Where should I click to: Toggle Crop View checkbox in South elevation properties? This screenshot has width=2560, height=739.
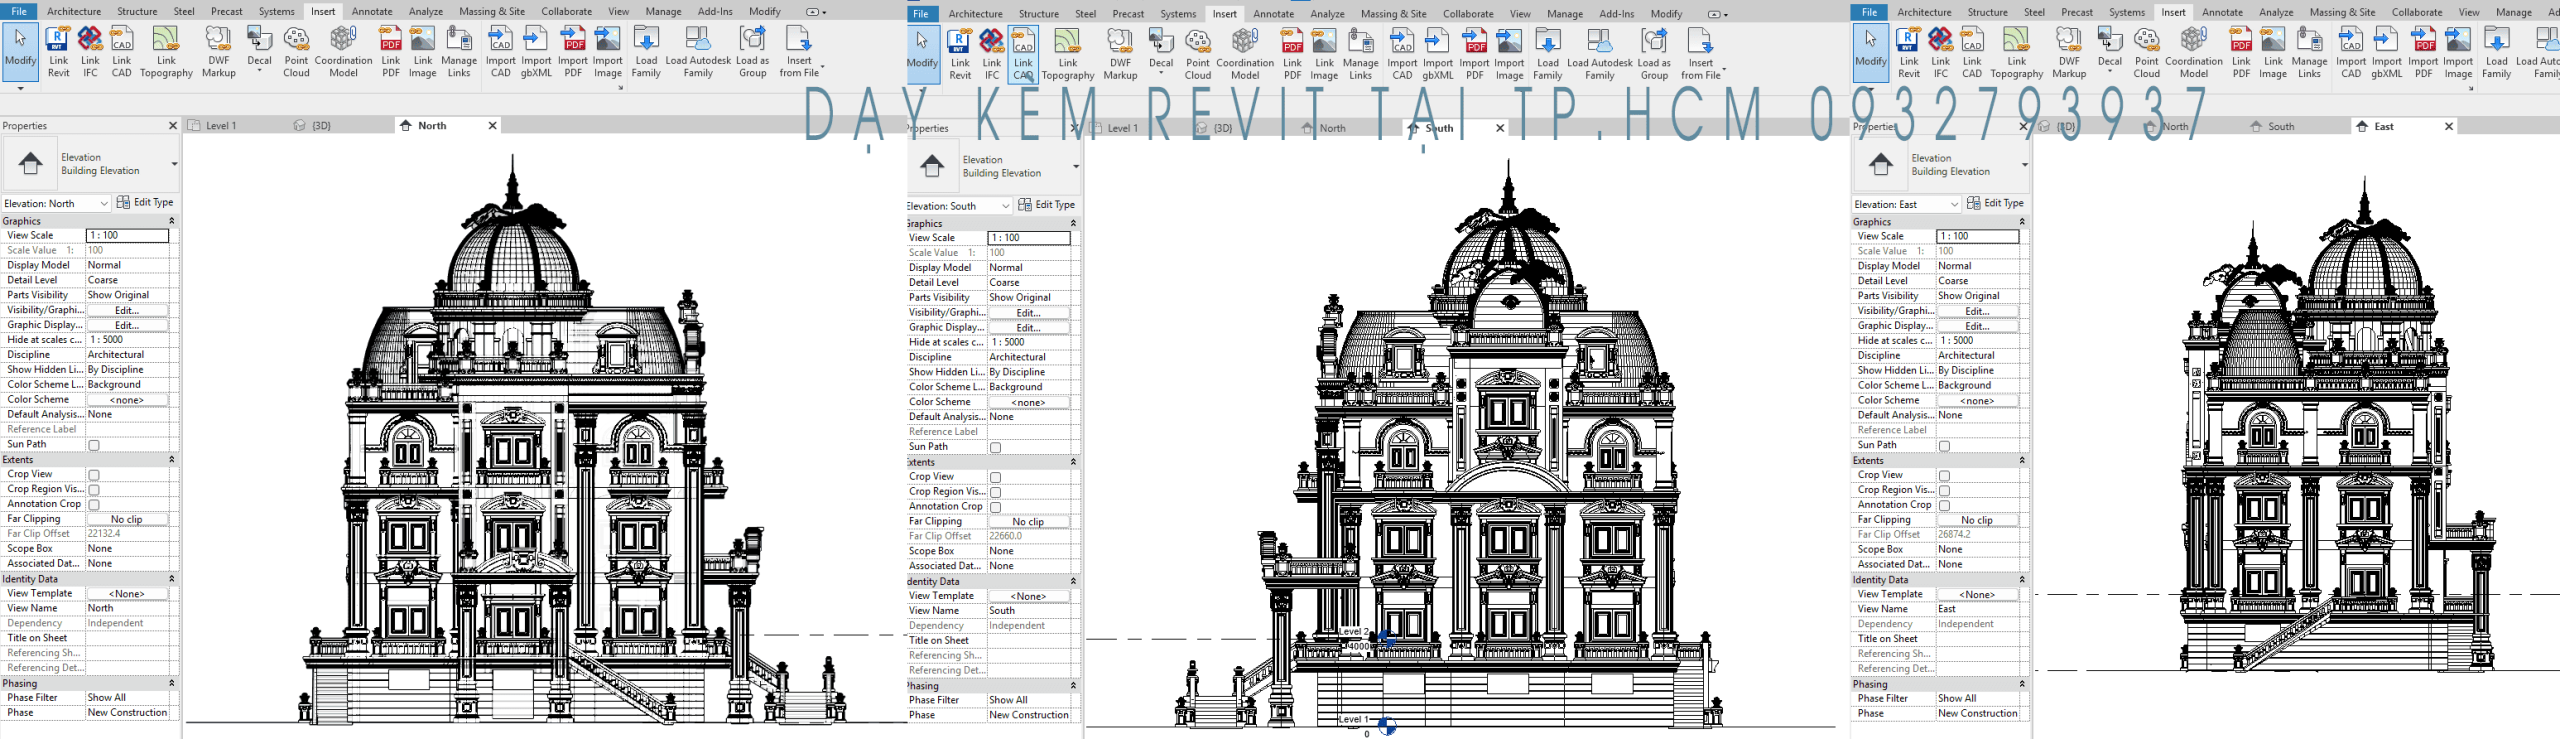995,477
